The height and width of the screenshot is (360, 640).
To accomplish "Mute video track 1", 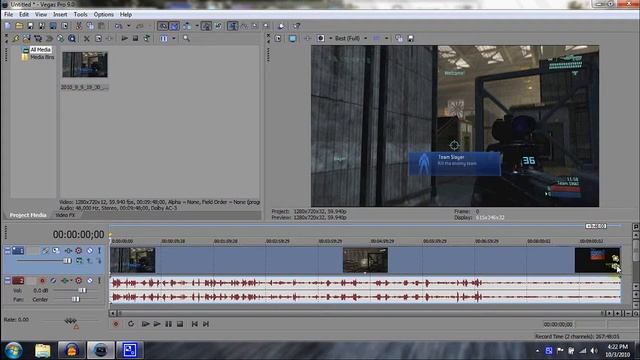I will [x=90, y=250].
